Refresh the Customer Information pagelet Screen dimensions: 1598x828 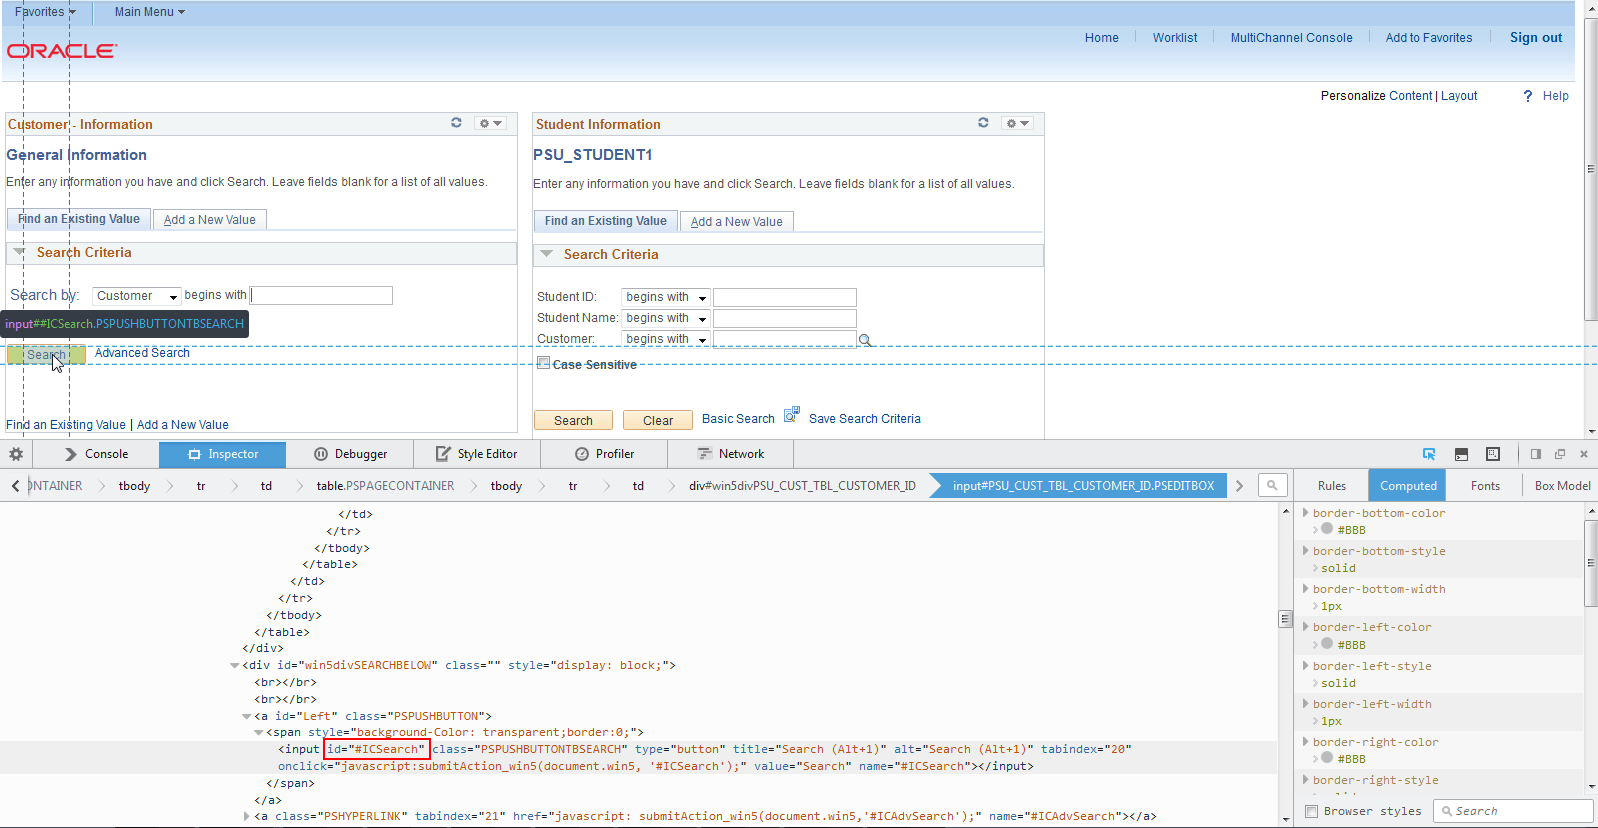click(x=456, y=123)
